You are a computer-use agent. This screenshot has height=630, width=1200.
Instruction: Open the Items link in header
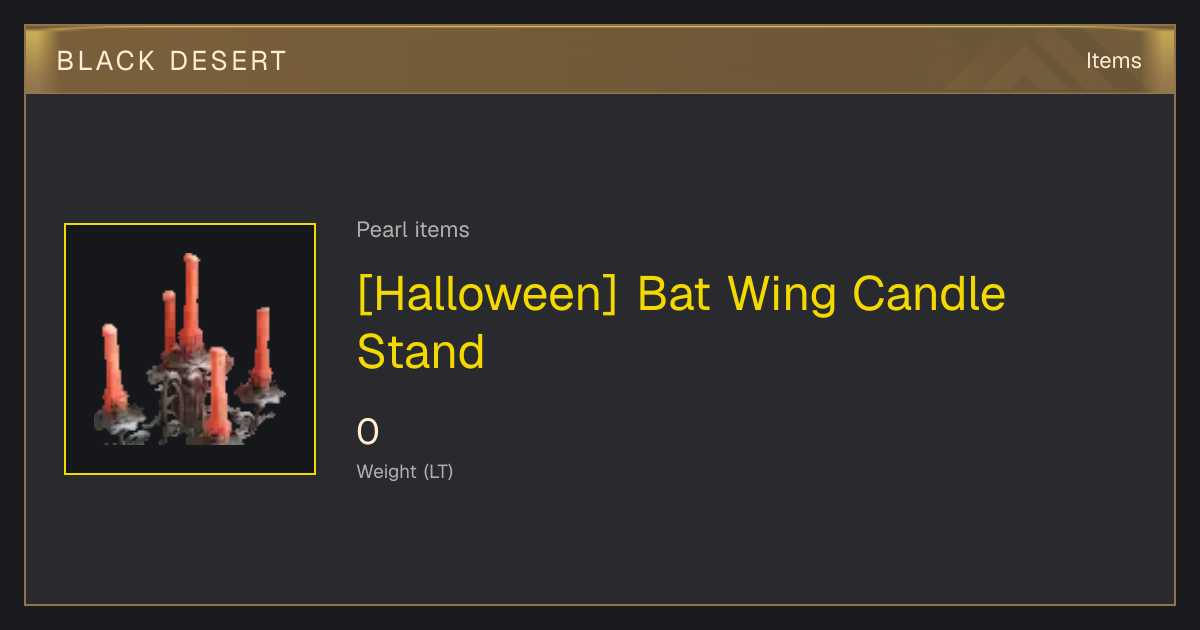(1113, 61)
